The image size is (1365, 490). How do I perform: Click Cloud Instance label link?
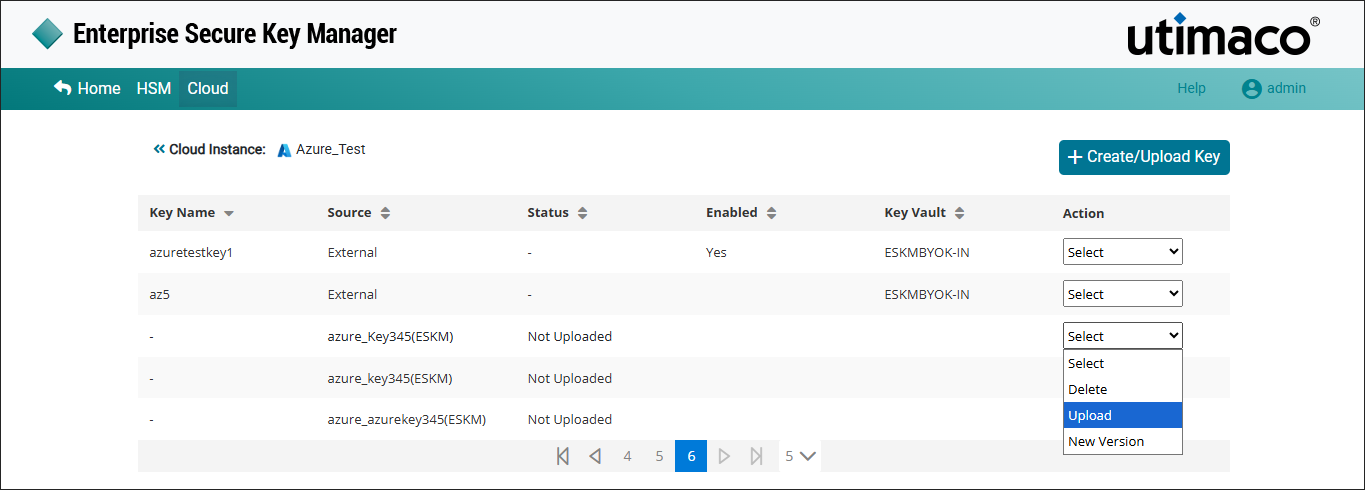coord(217,150)
